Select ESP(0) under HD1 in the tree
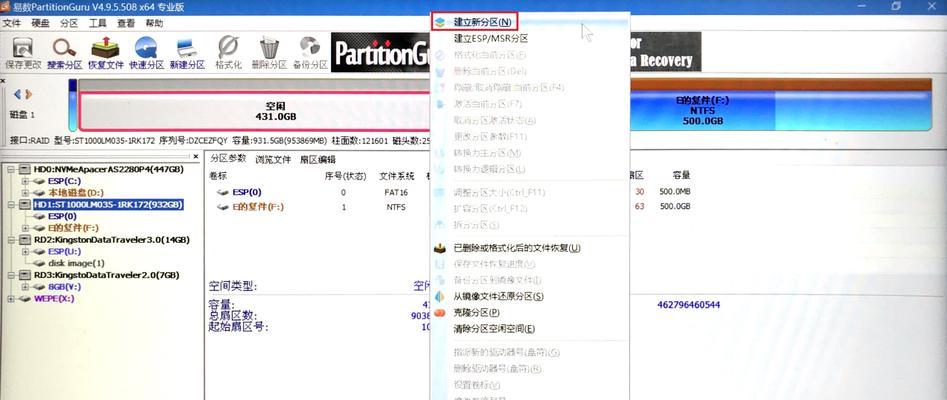This screenshot has width=947, height=400. tap(62, 216)
